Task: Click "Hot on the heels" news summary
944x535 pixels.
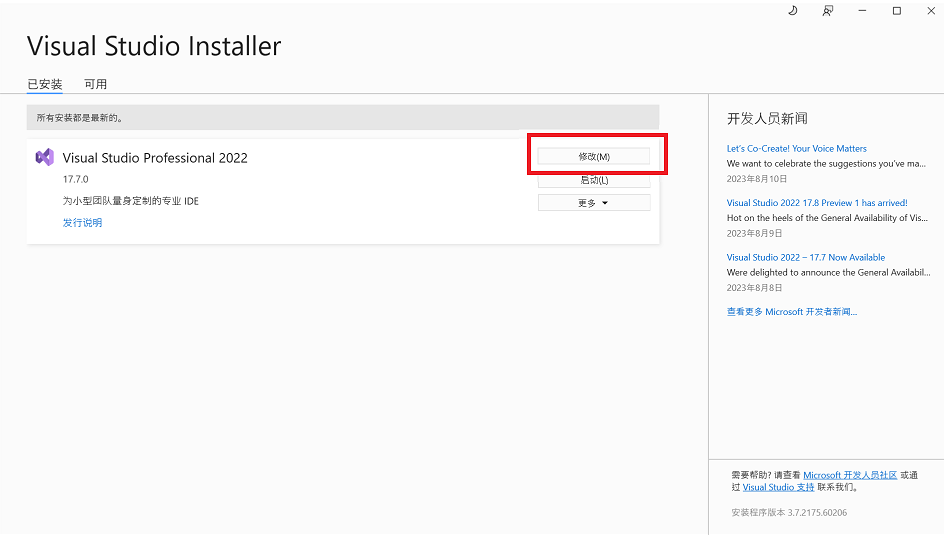Action: [x=827, y=218]
